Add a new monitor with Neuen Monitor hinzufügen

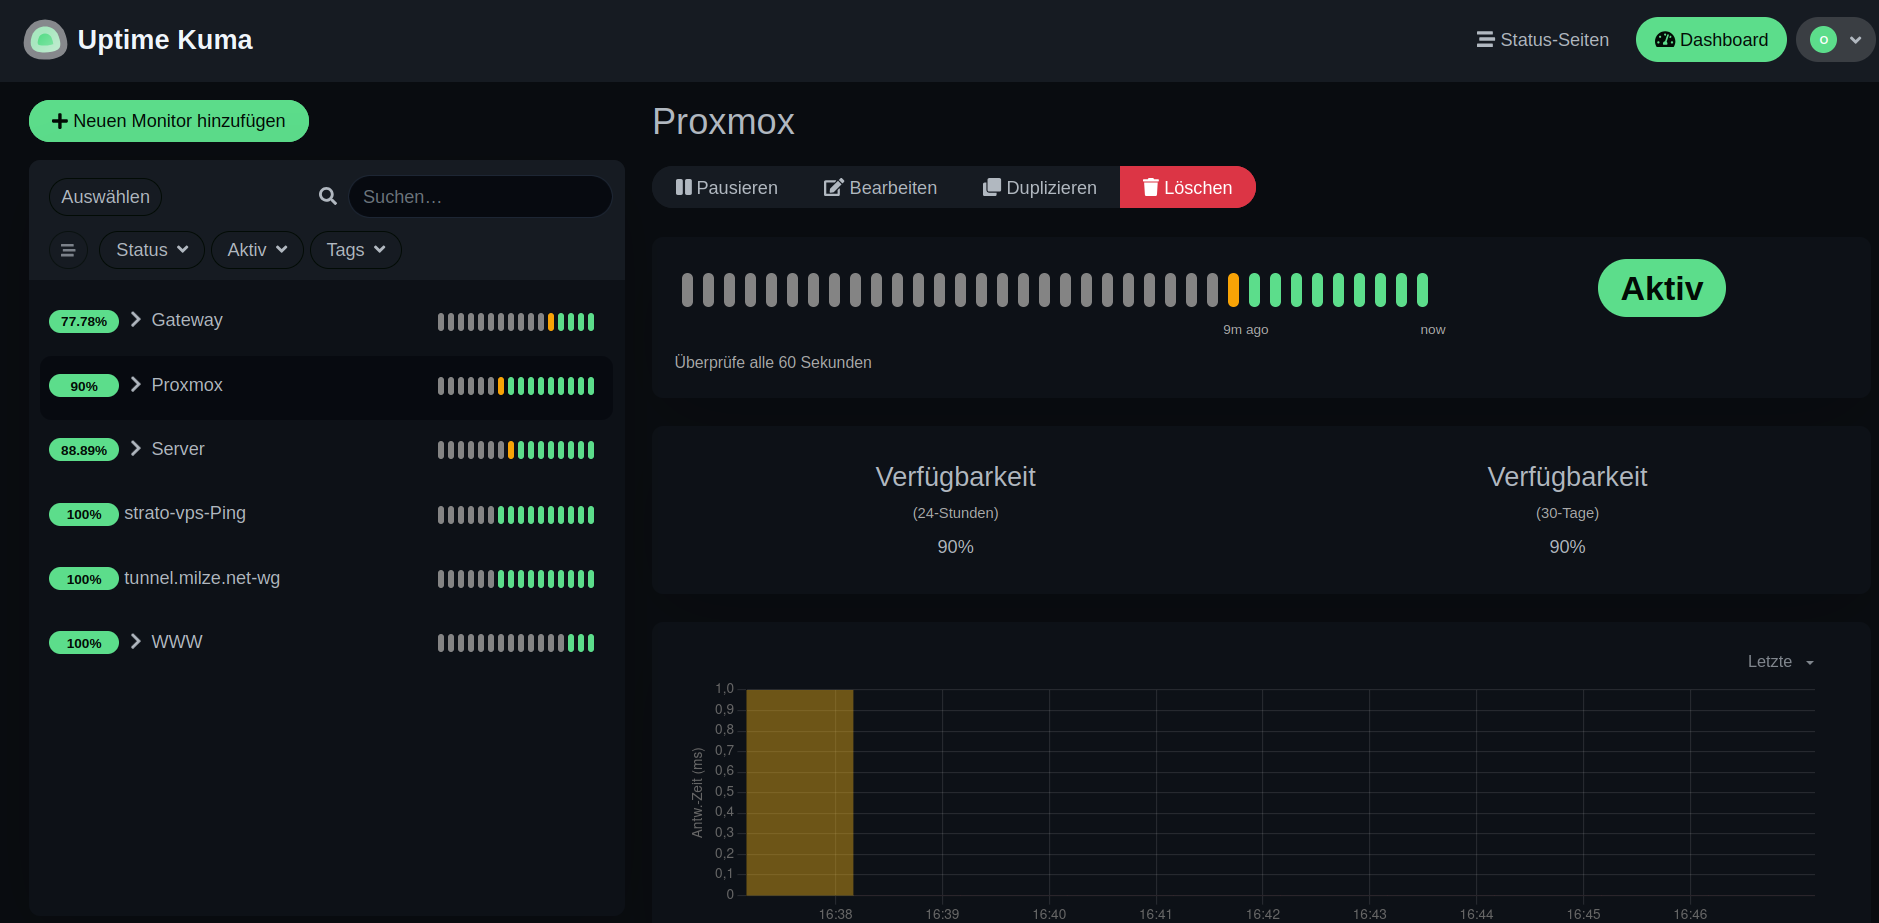169,121
